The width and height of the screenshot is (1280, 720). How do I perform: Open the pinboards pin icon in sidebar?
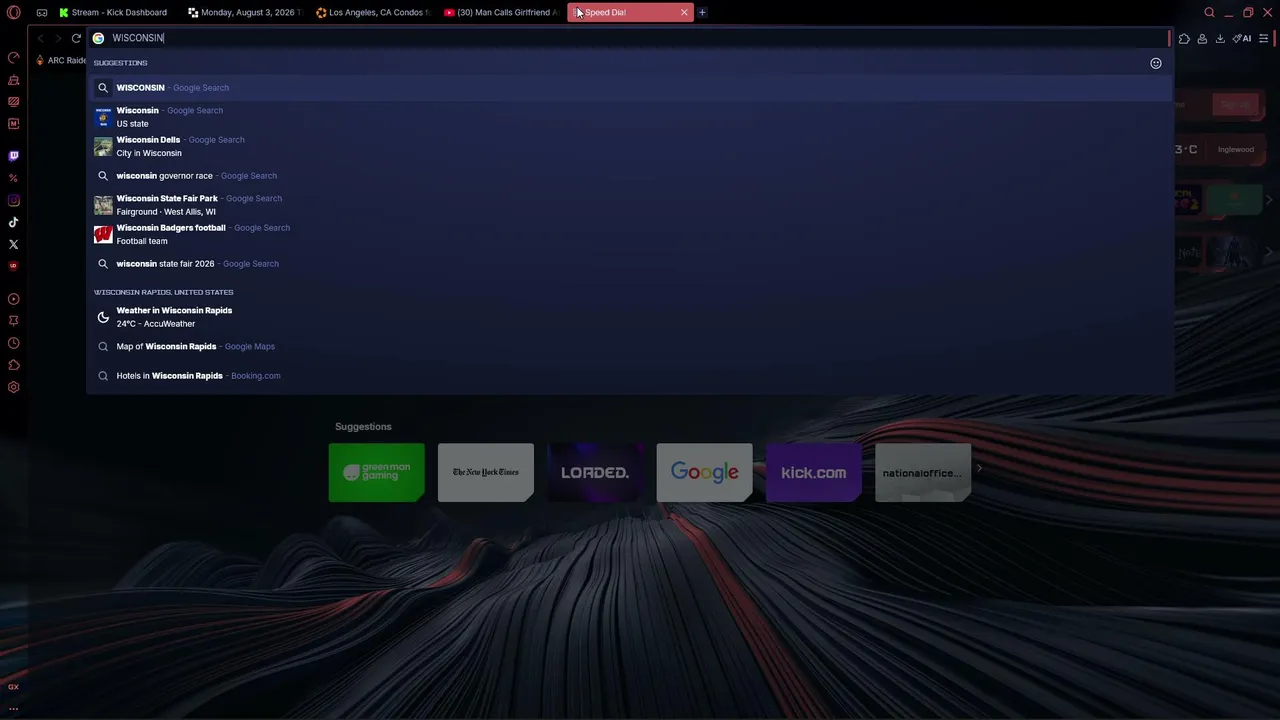click(x=13, y=321)
